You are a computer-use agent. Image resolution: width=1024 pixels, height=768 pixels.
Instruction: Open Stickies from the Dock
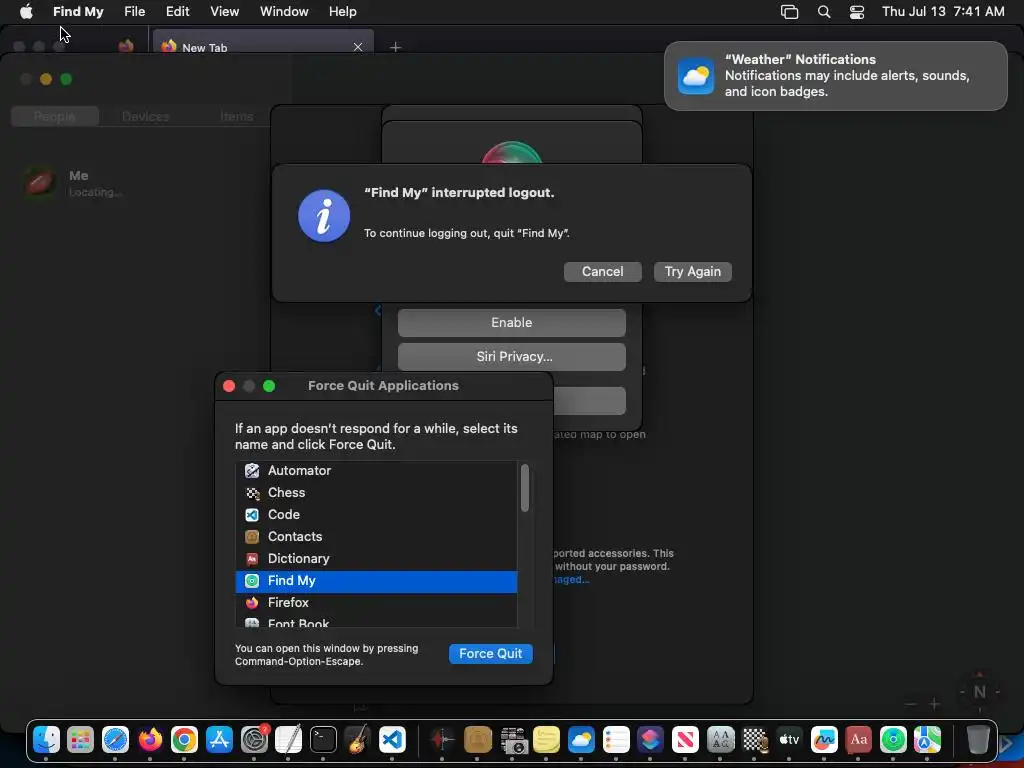pyautogui.click(x=547, y=740)
